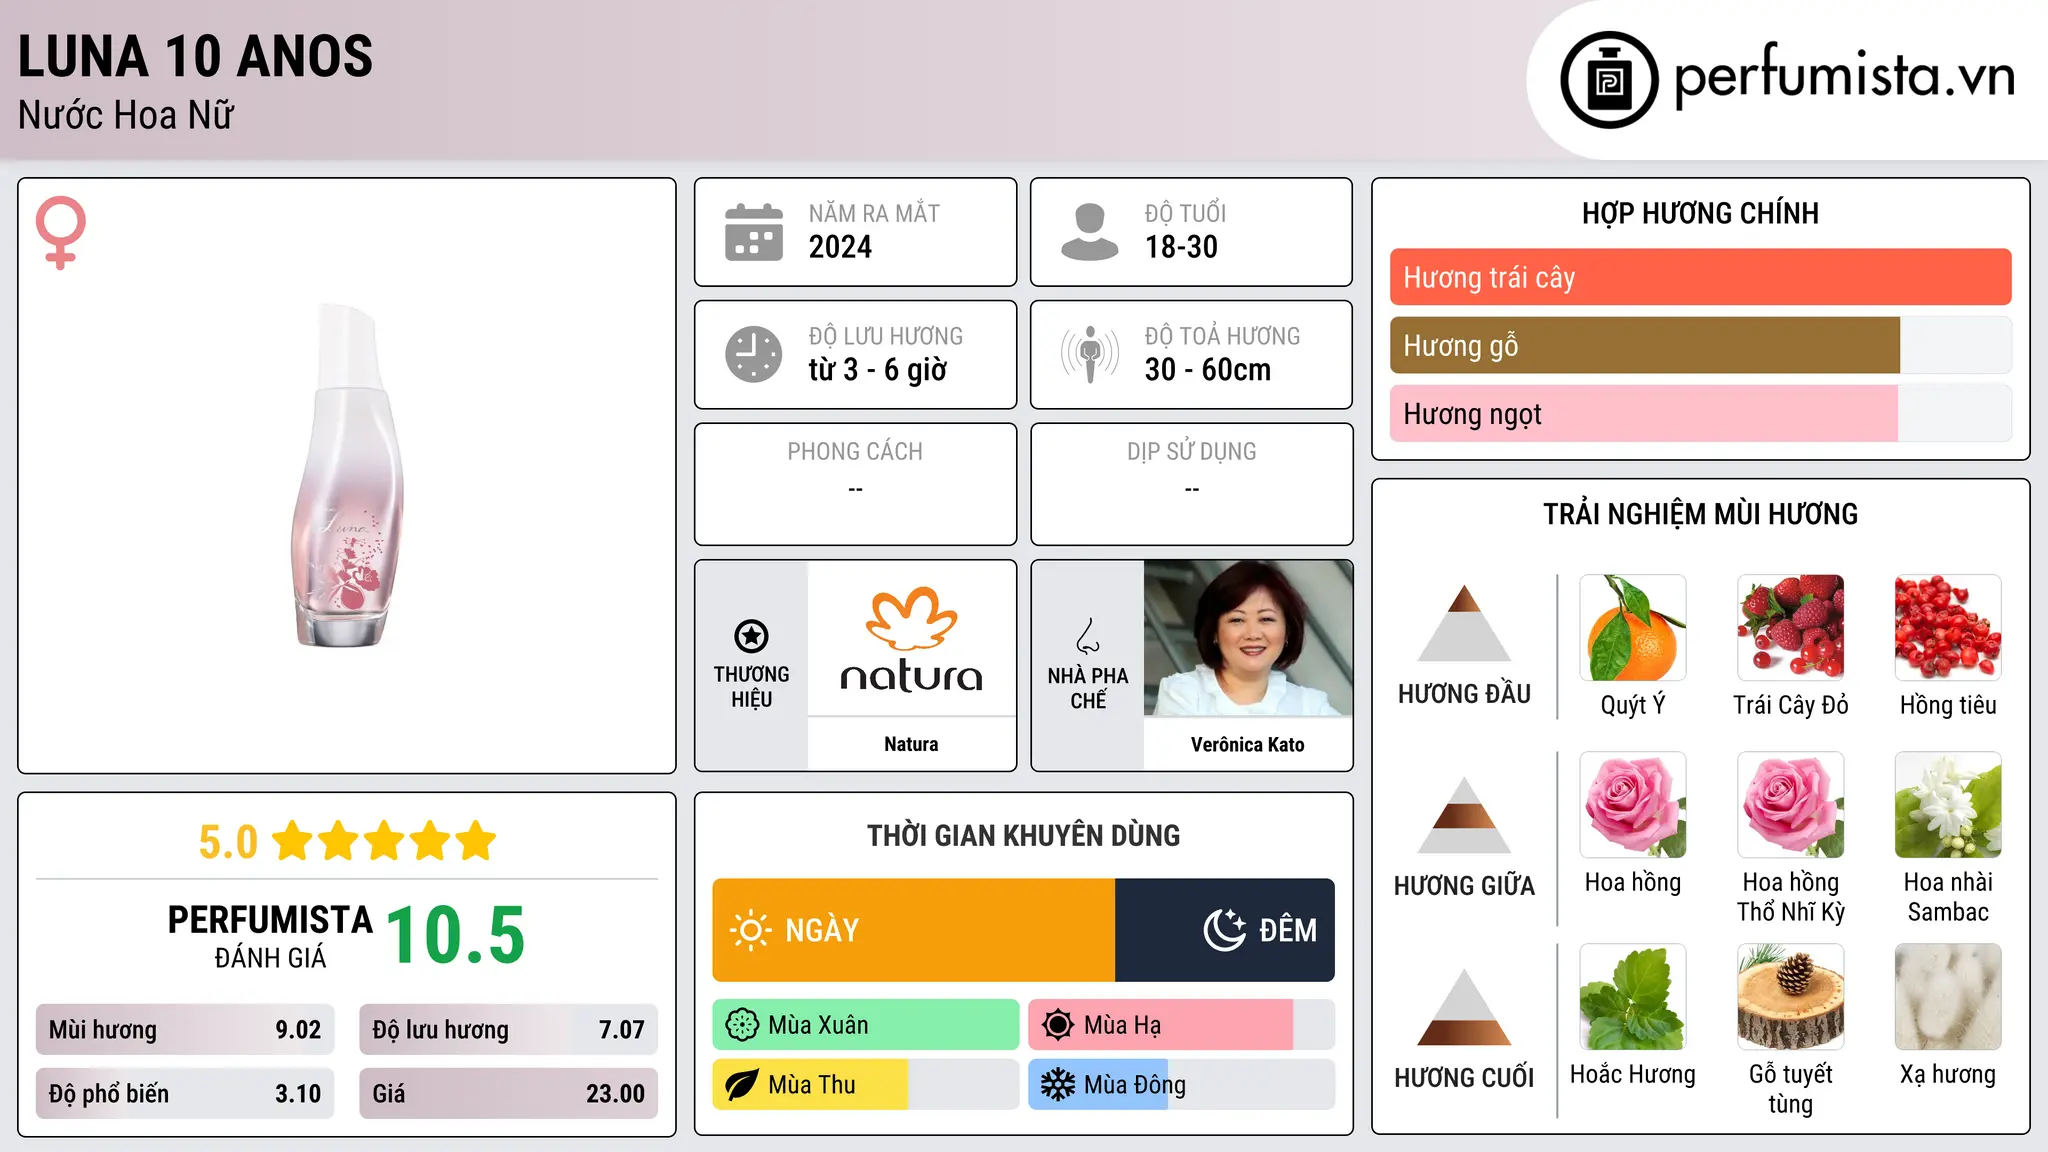Open the Verônica Kato perfumer photo

click(x=1248, y=638)
